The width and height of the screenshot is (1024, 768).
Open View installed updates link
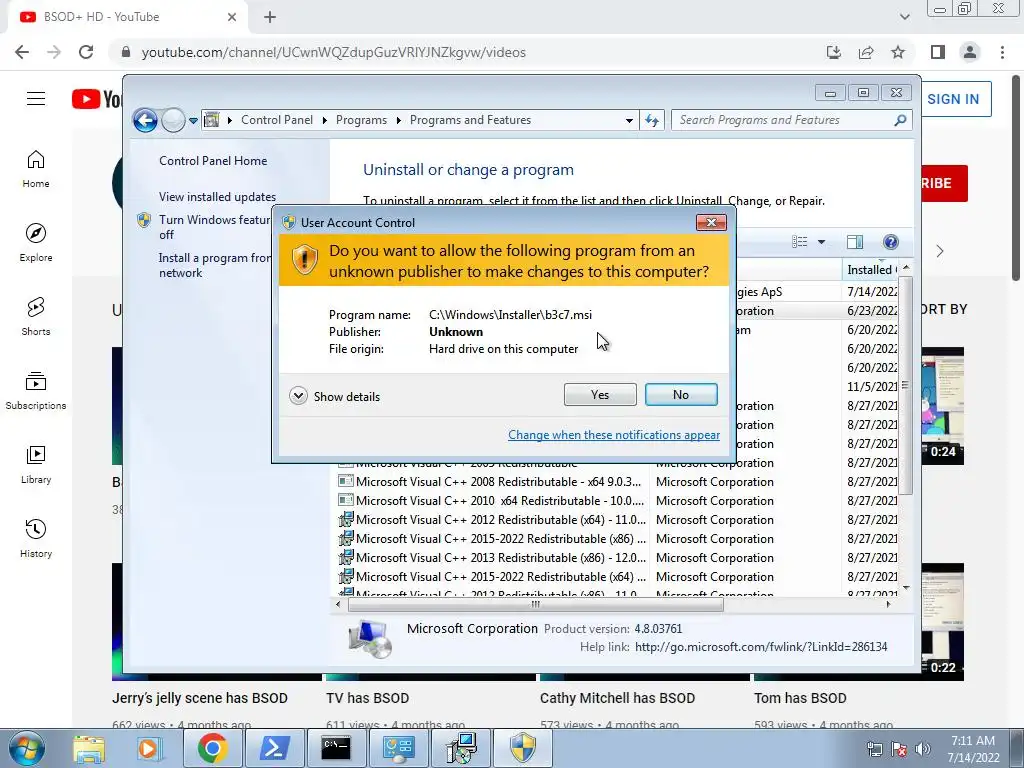coord(217,197)
